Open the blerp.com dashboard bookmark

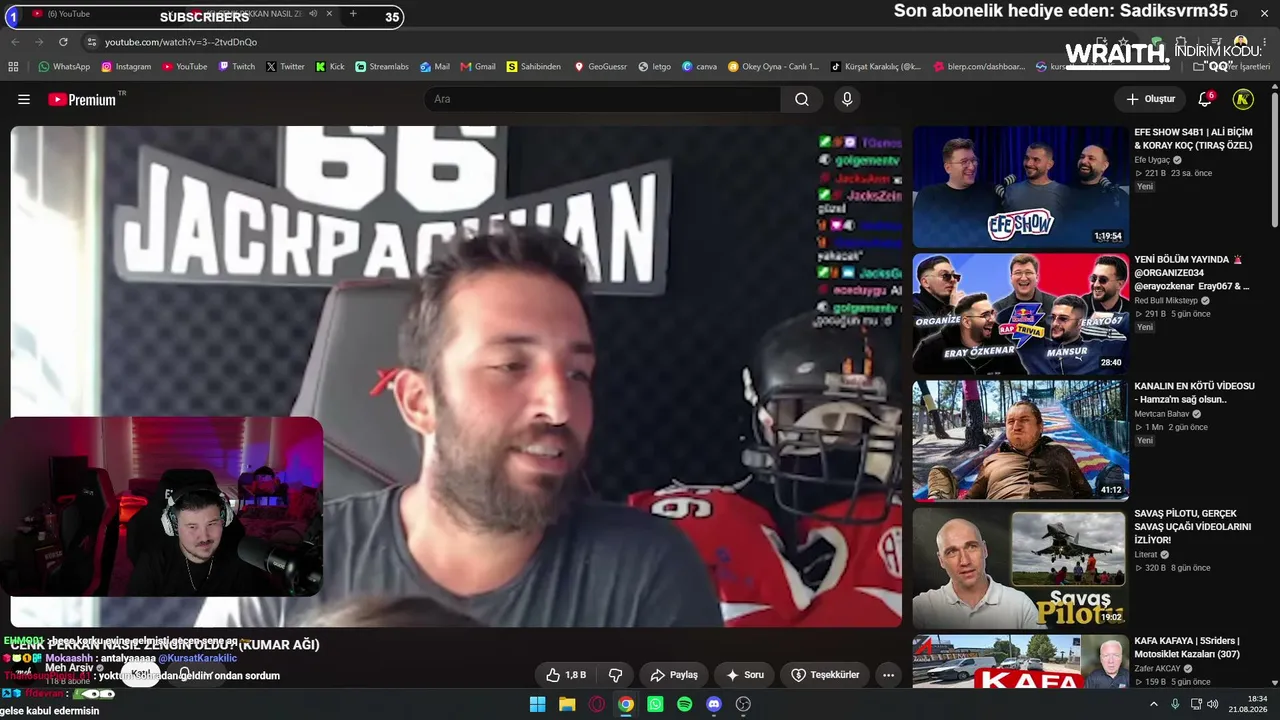tap(980, 67)
